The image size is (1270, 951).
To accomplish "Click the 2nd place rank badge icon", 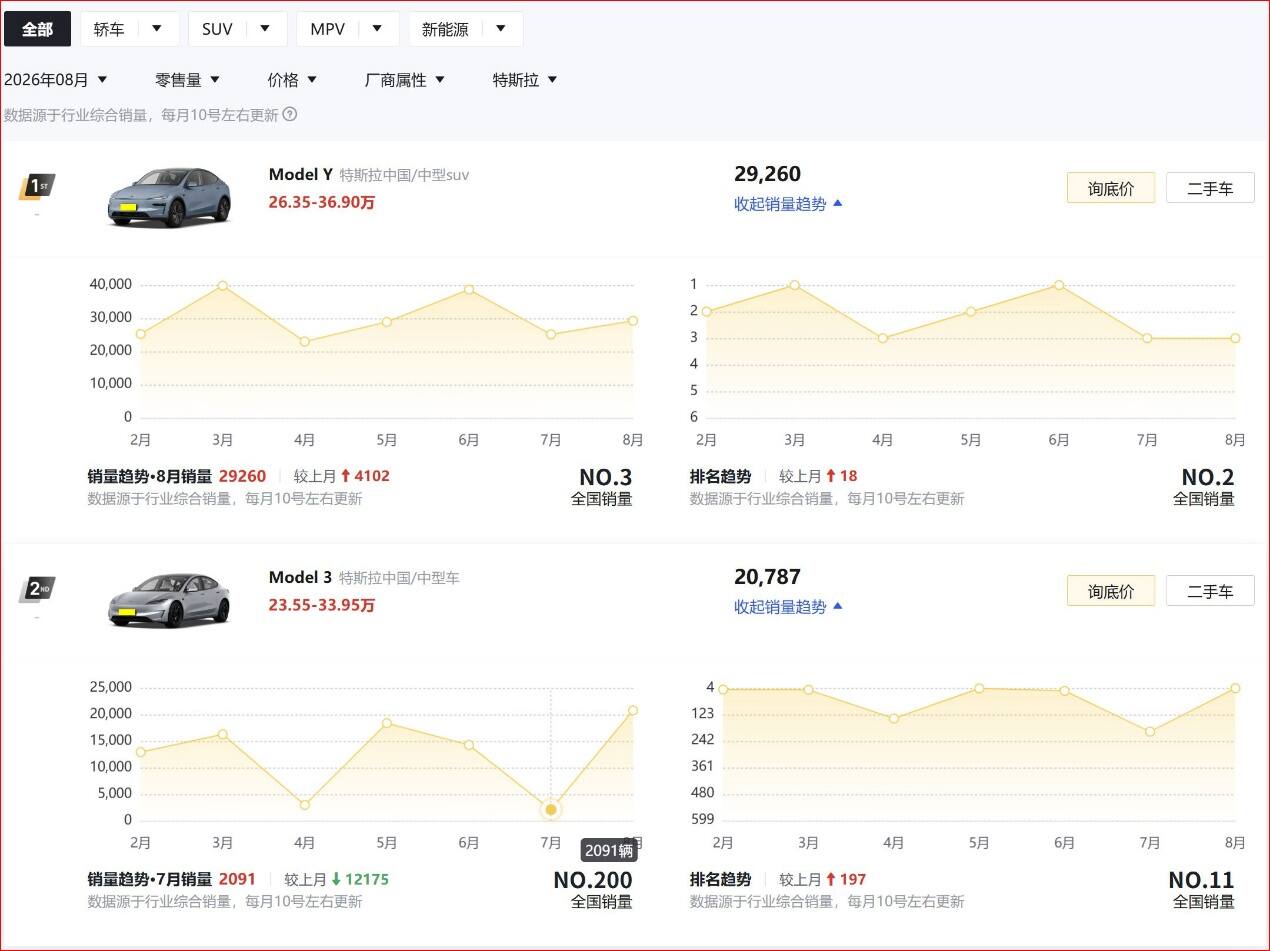I will (x=37, y=590).
